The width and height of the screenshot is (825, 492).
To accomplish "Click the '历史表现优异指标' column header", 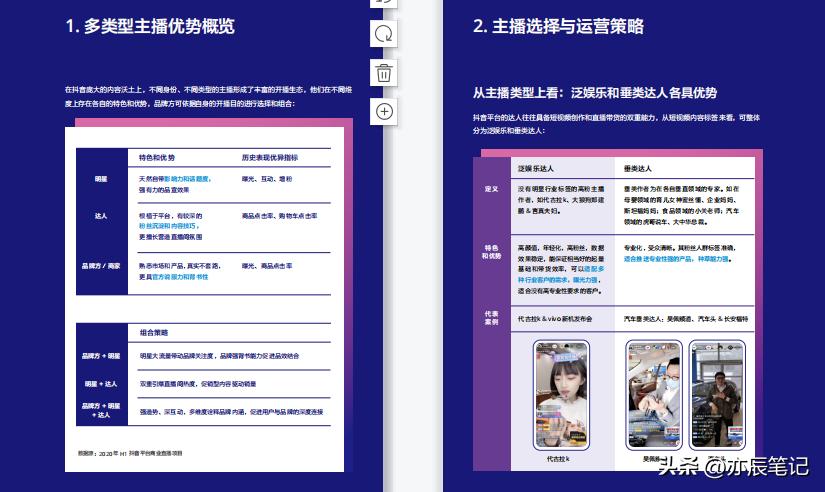I will point(269,157).
